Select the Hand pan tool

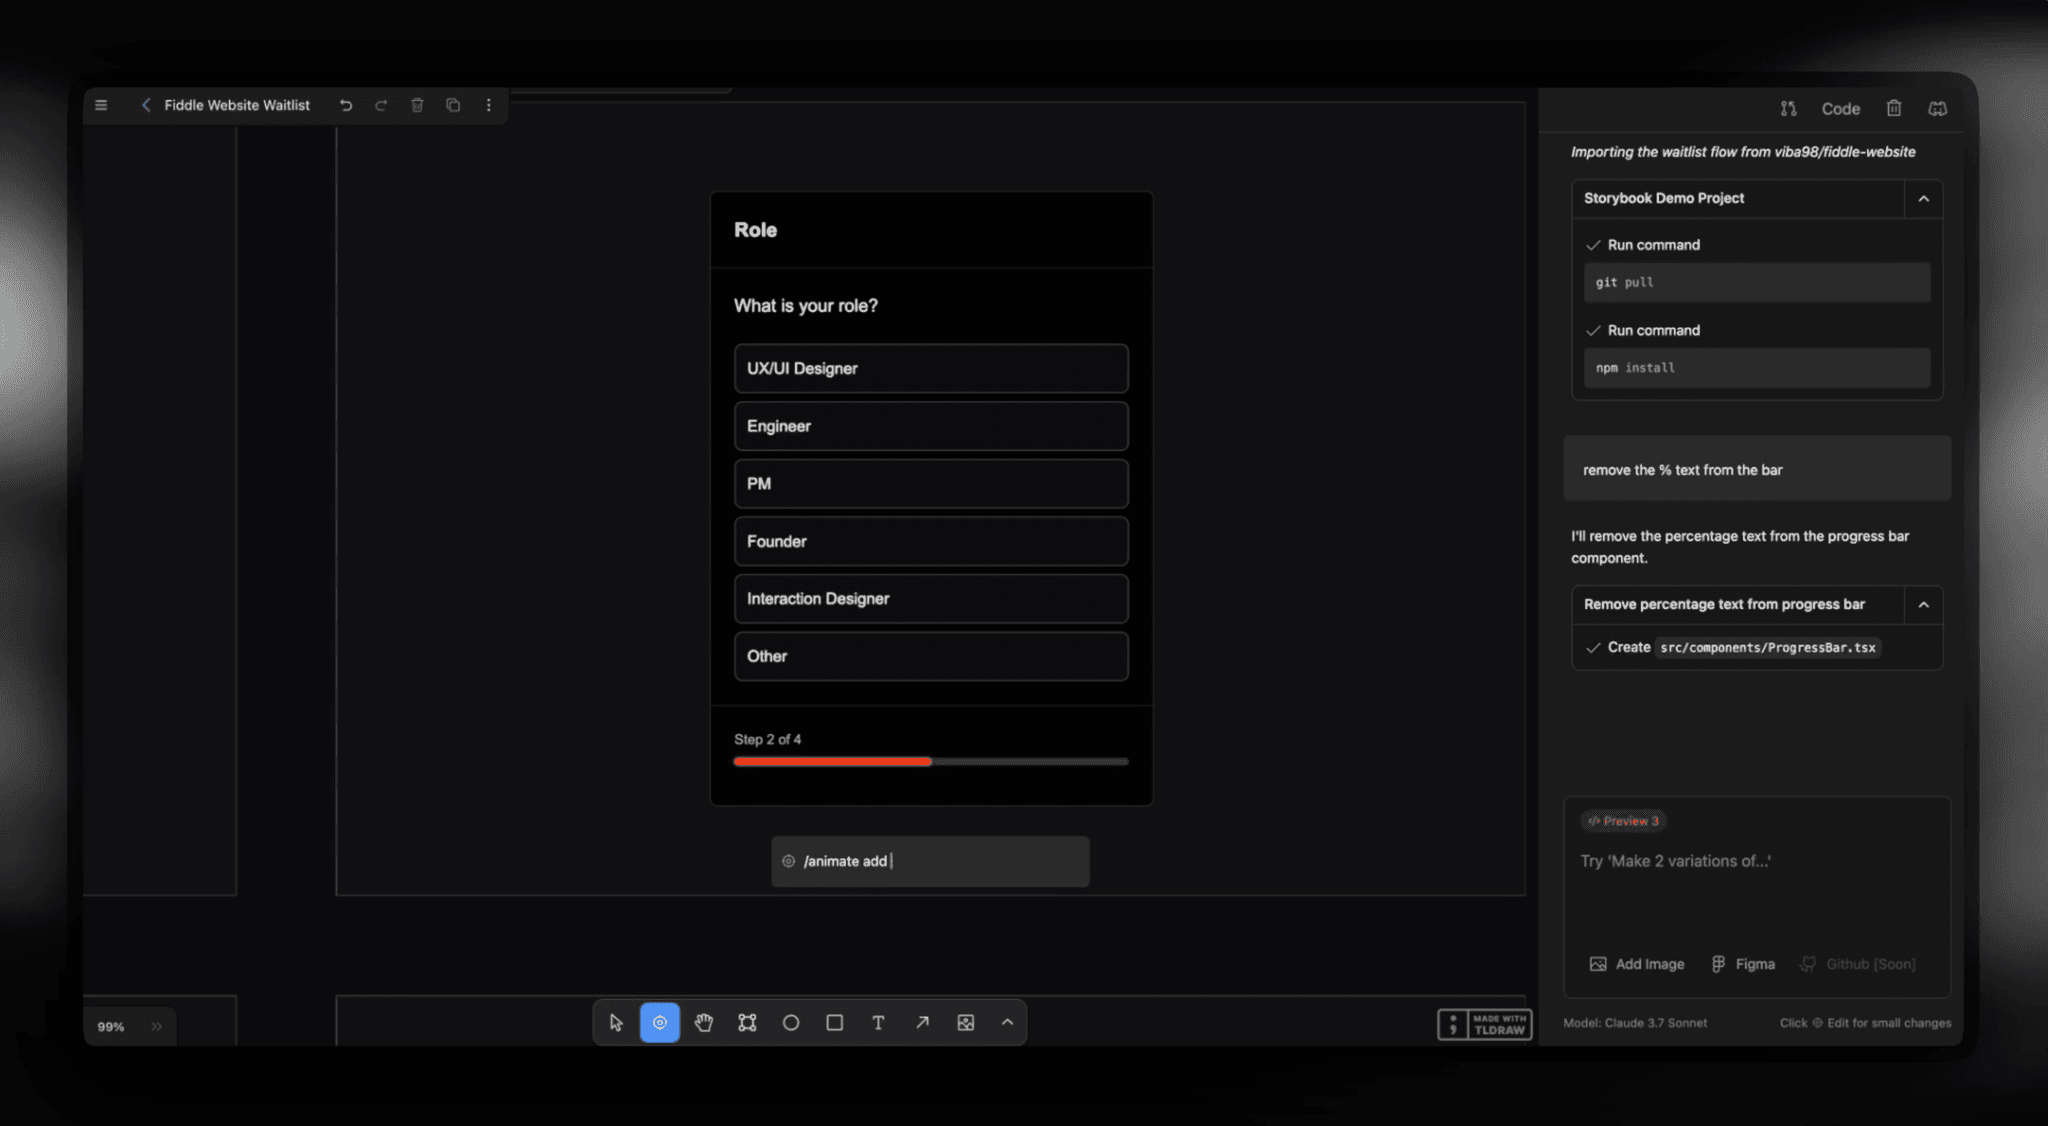pos(703,1022)
